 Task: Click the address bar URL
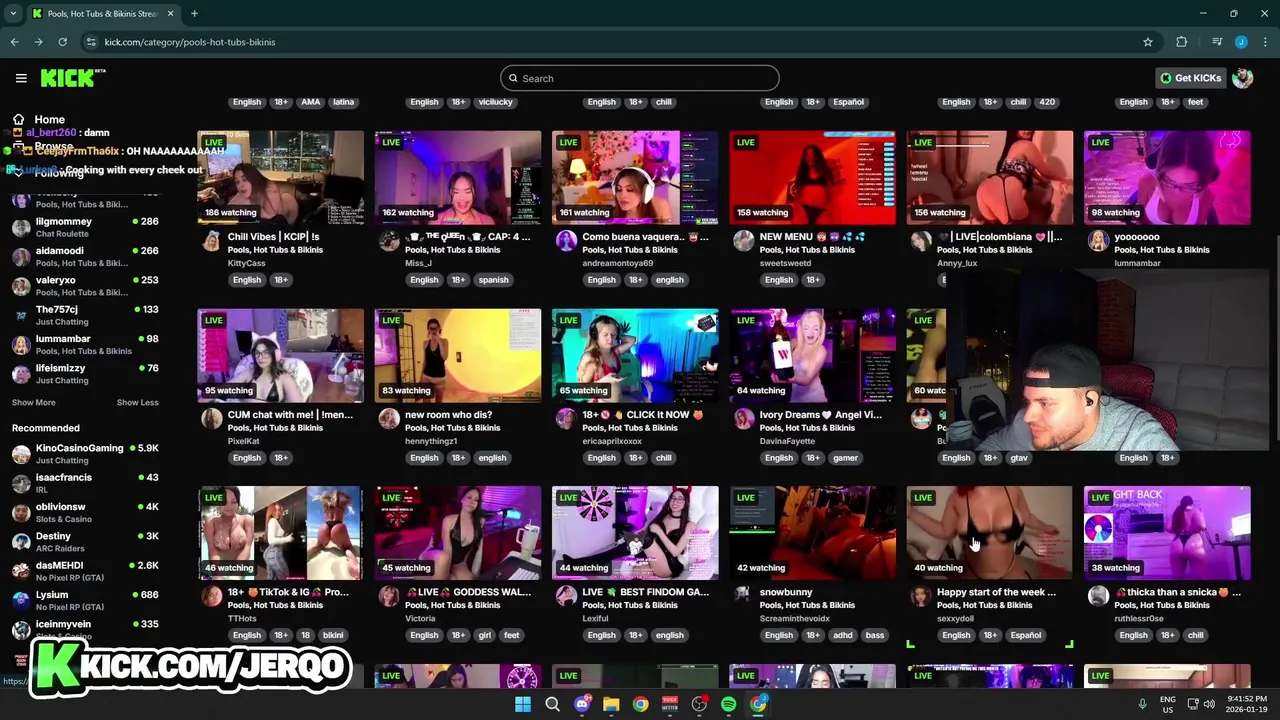click(x=190, y=42)
